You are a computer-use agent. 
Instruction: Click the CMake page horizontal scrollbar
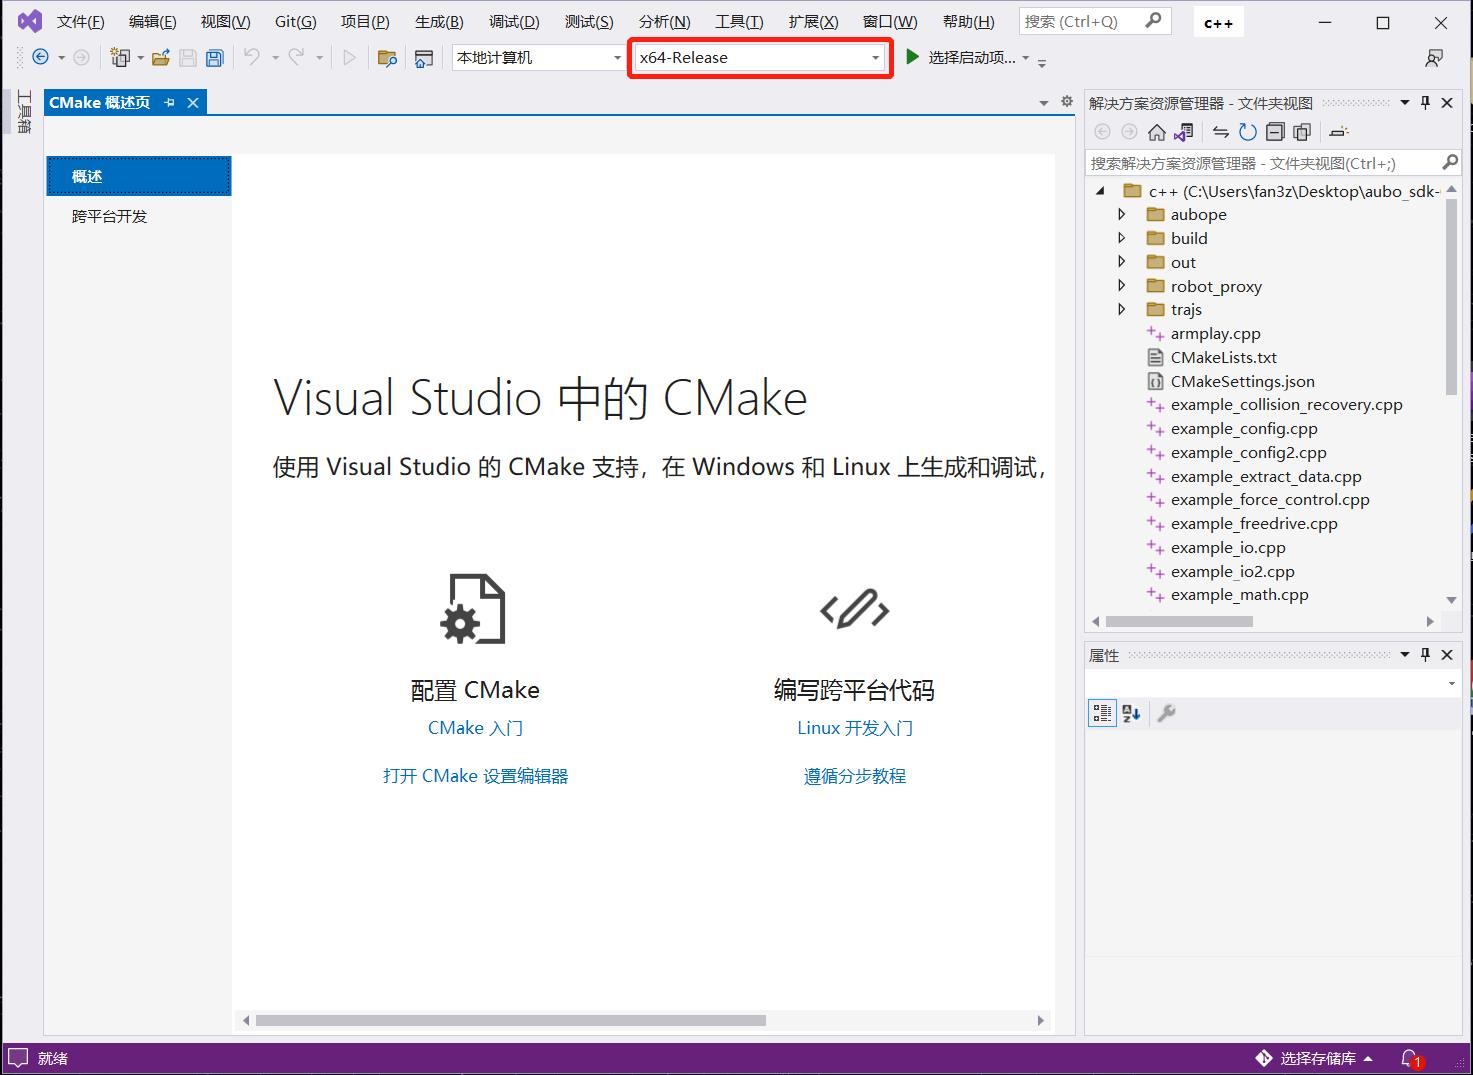click(x=511, y=1021)
